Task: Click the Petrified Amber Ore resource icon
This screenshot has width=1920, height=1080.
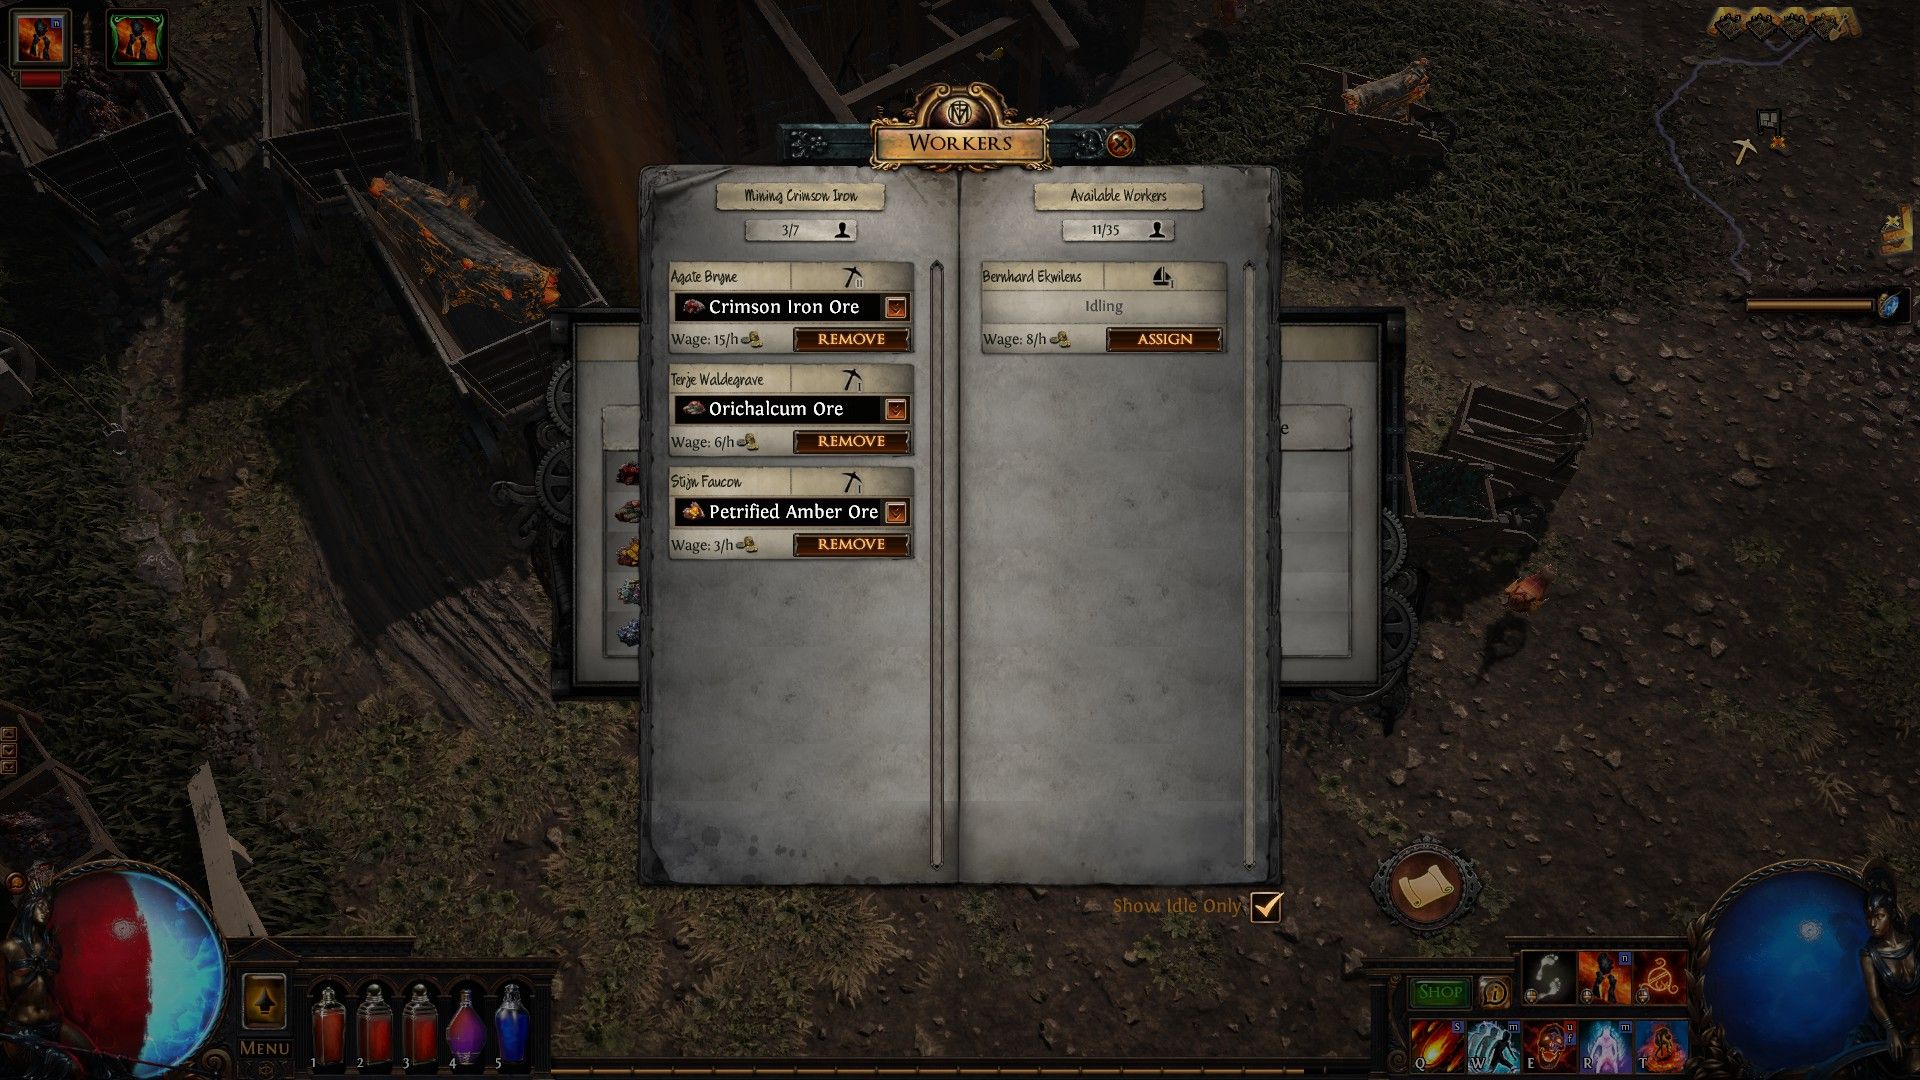Action: [x=688, y=510]
